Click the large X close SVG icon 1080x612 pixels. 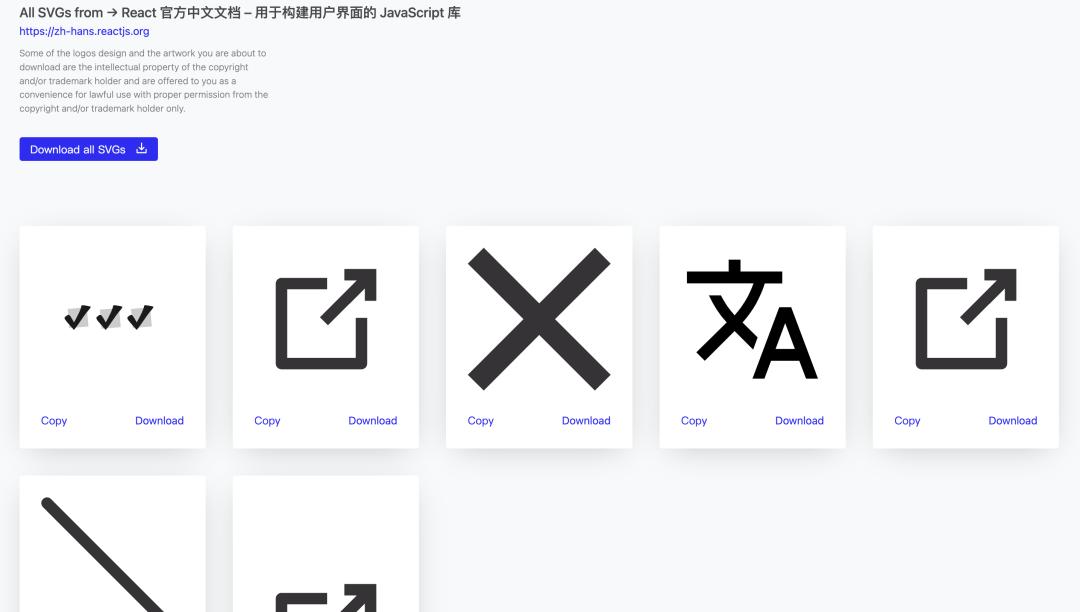(x=538, y=318)
